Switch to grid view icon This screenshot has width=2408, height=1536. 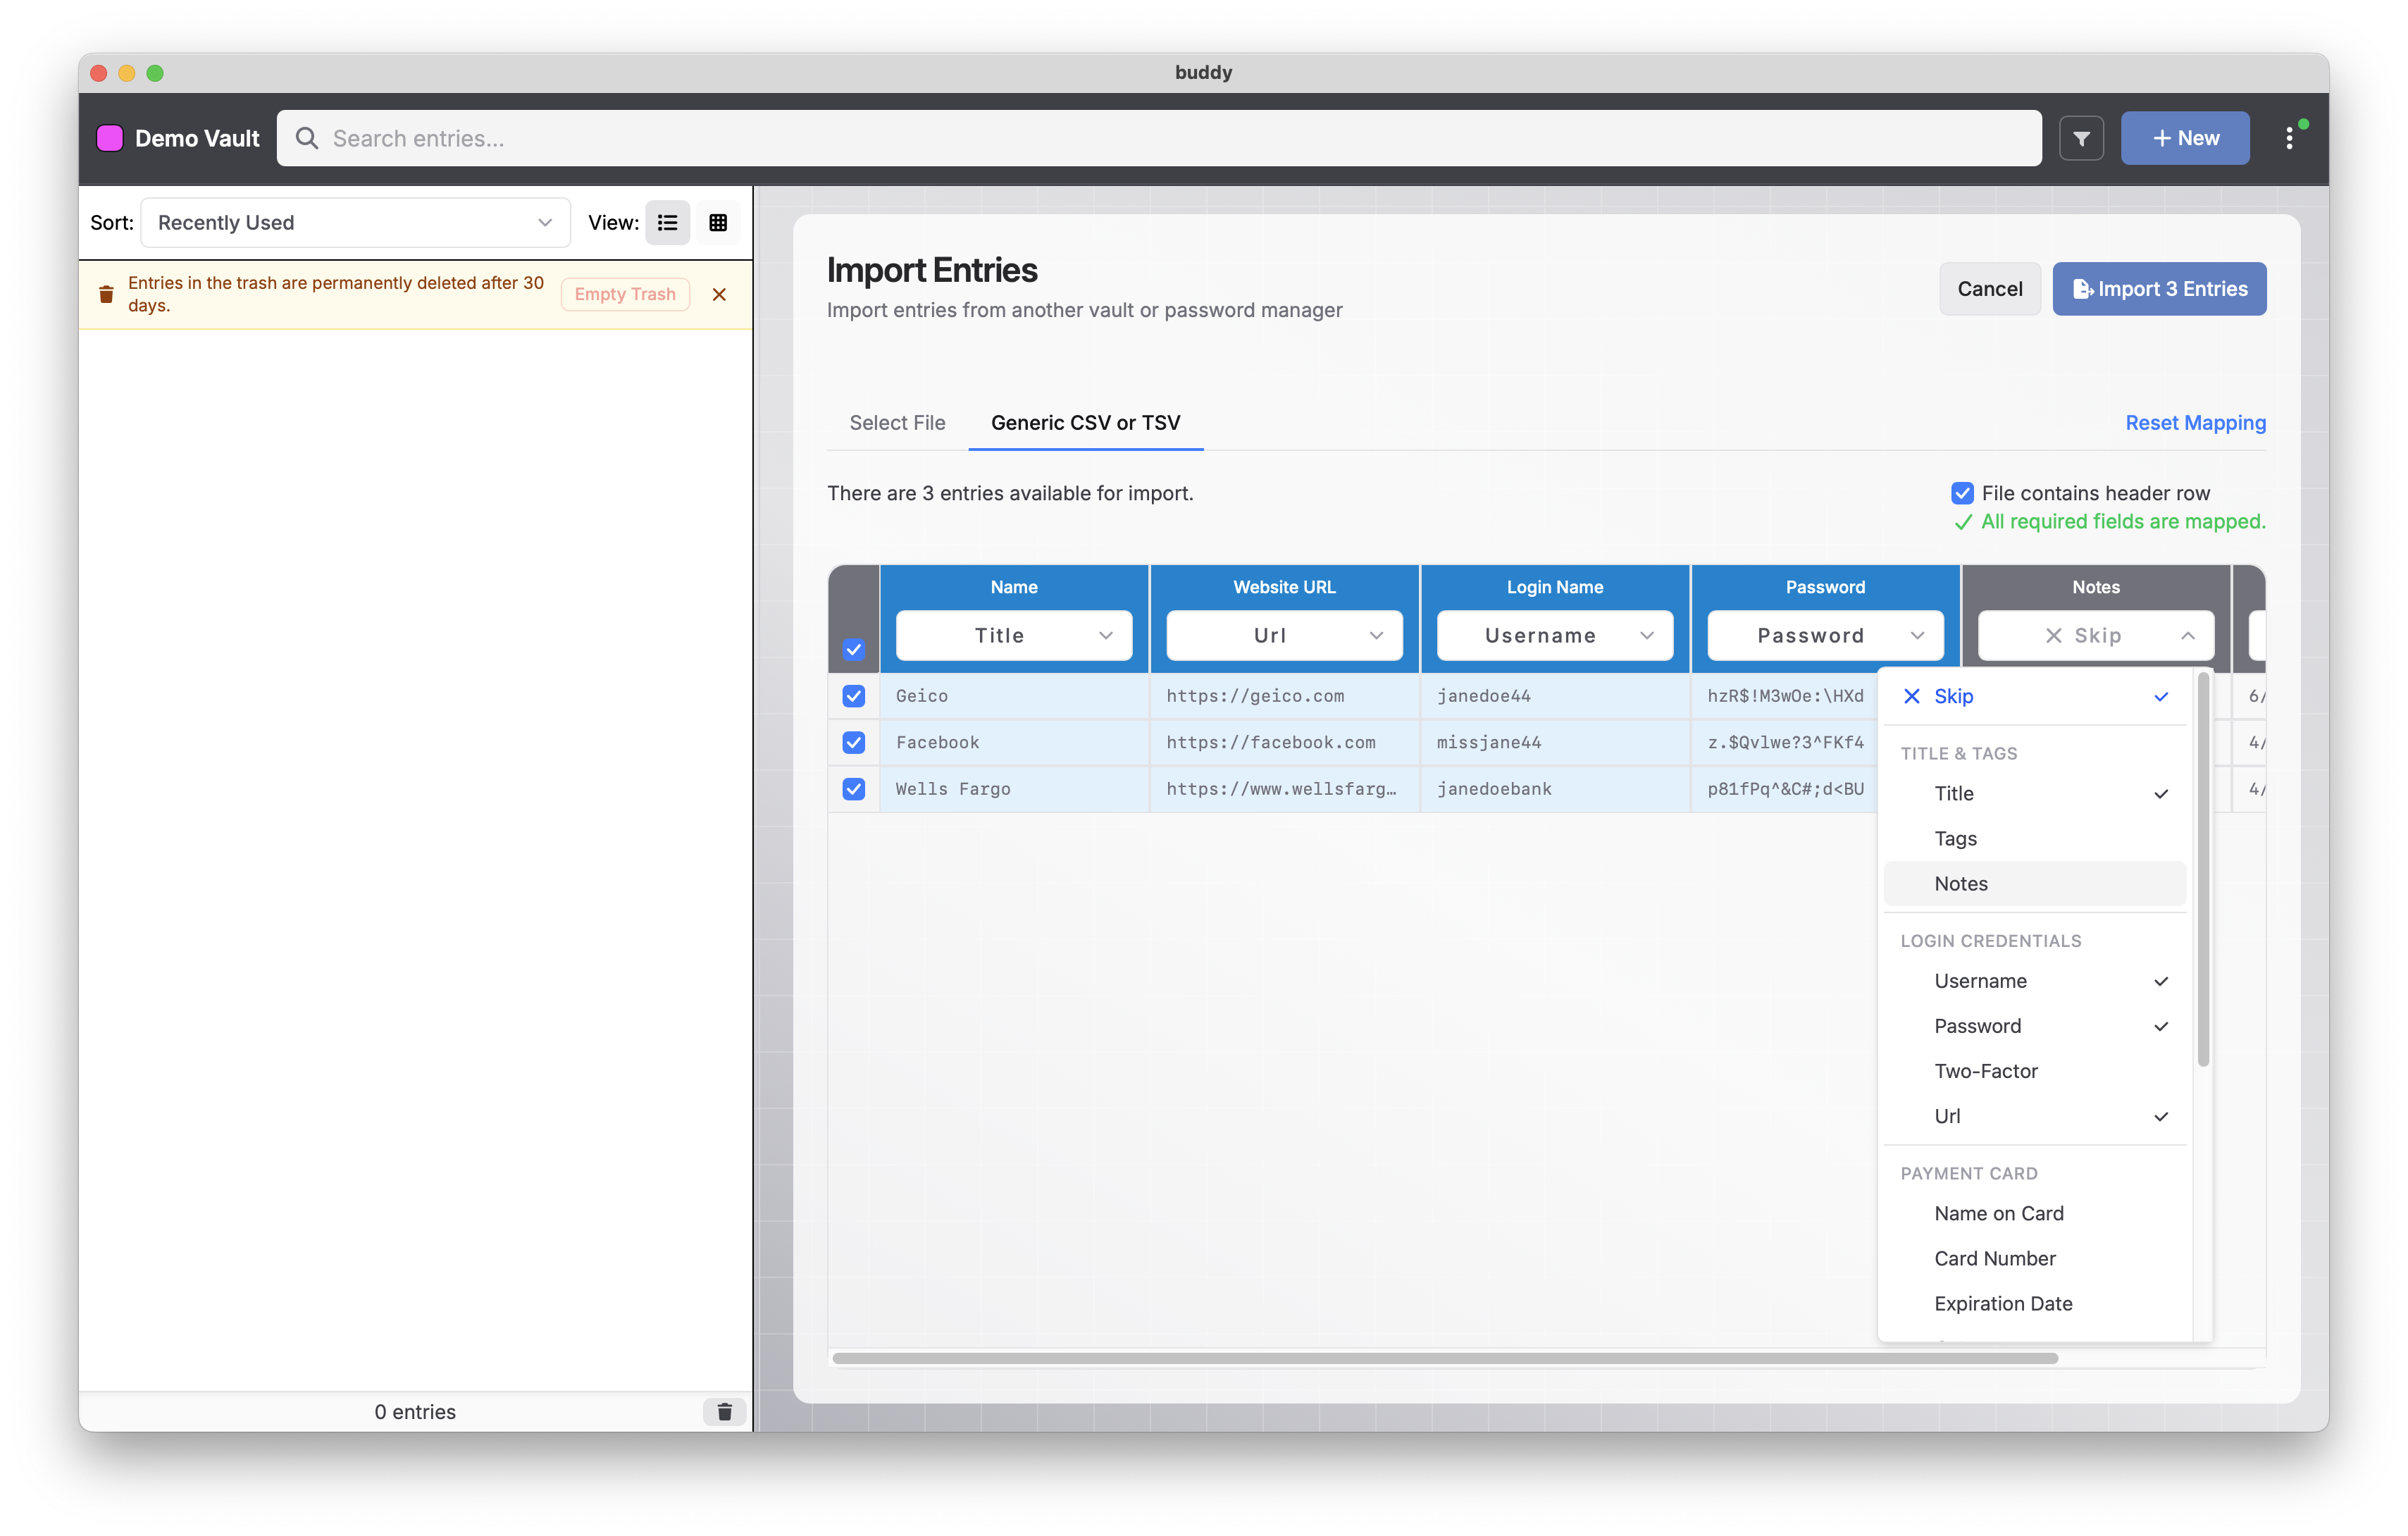[718, 222]
